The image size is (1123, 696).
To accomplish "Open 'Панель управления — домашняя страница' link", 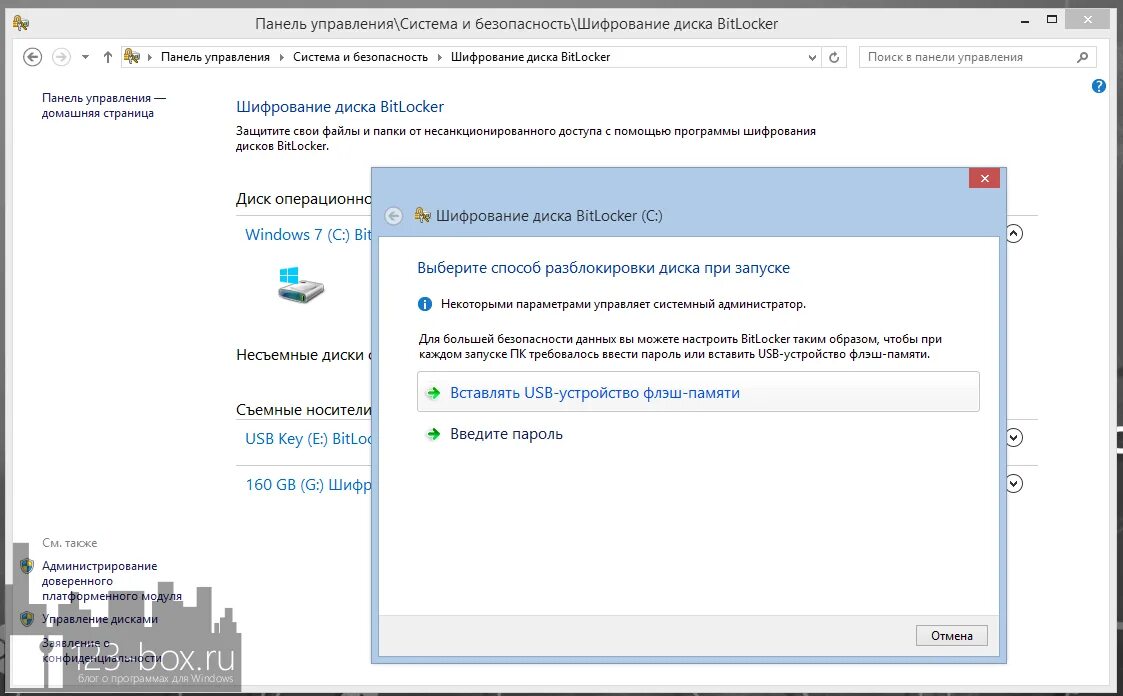I will (x=104, y=105).
